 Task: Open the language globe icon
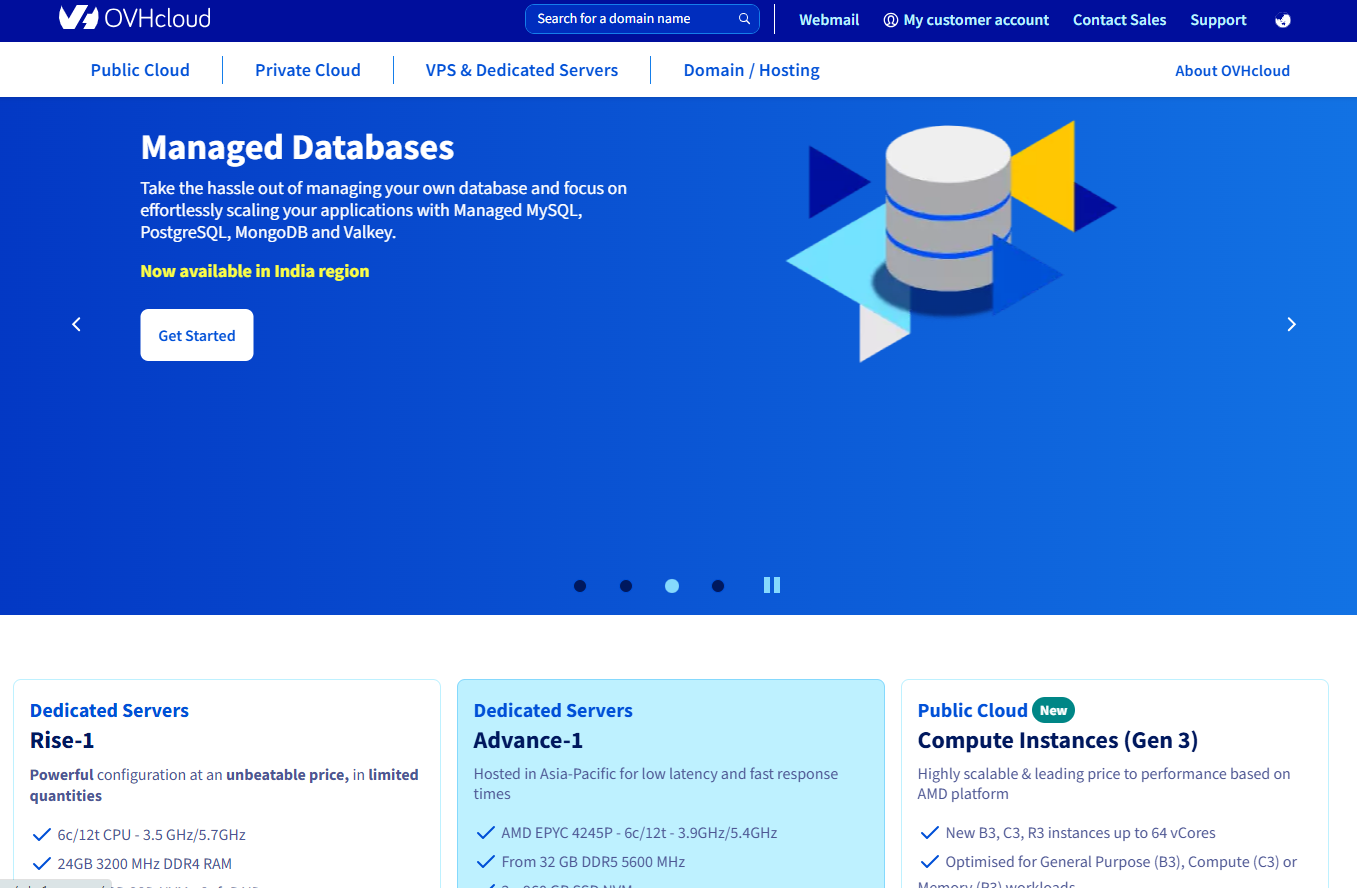pos(1284,20)
